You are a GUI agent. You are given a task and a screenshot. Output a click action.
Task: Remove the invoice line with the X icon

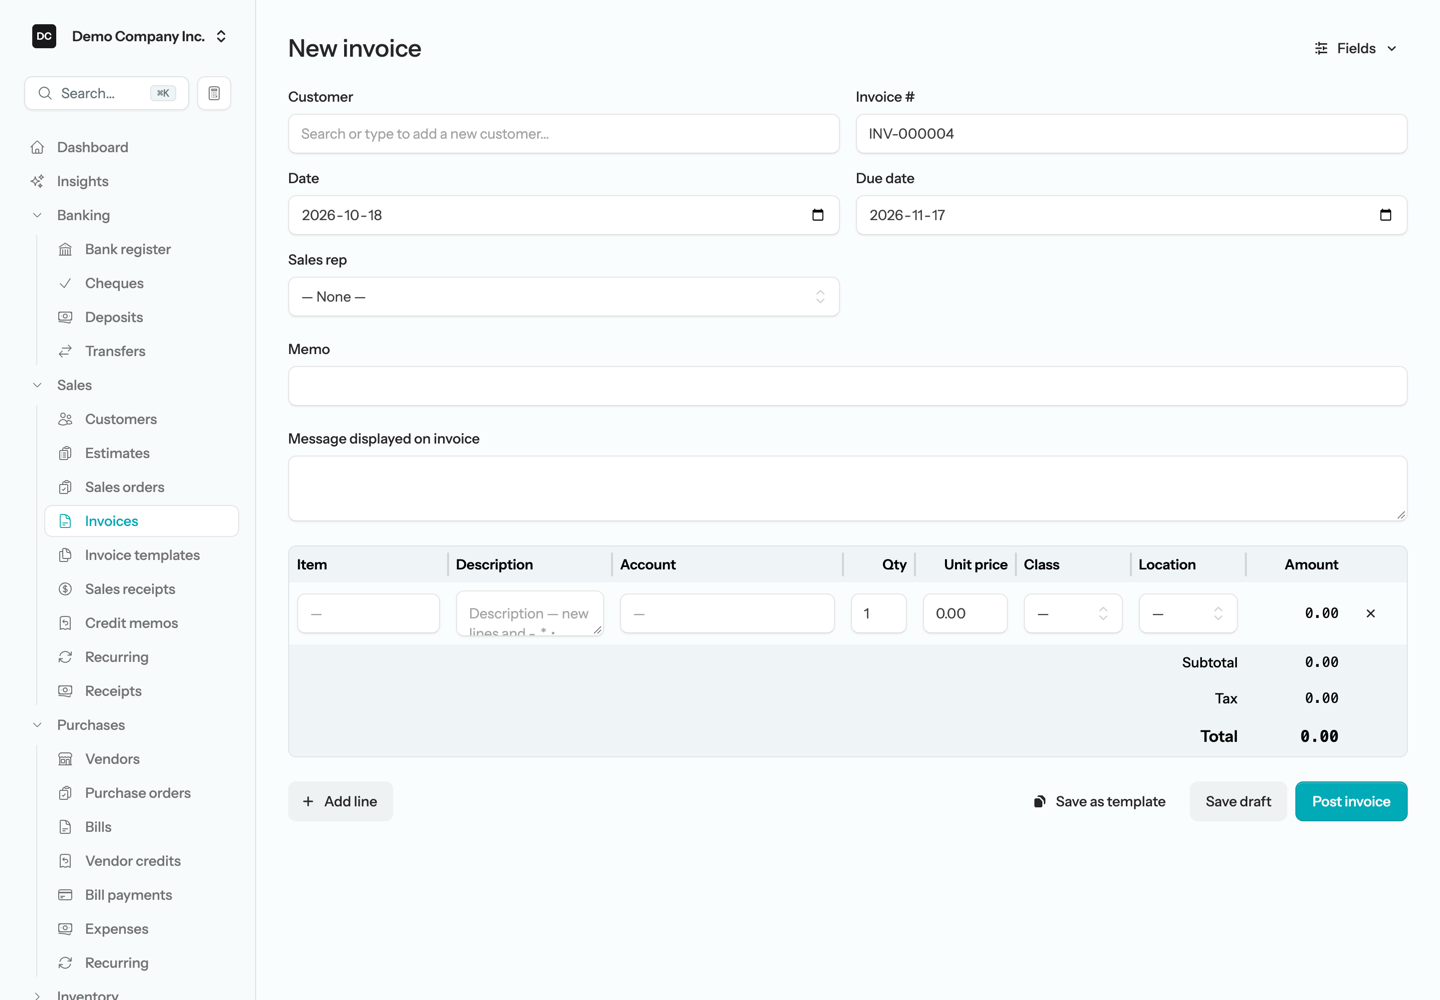click(x=1371, y=613)
